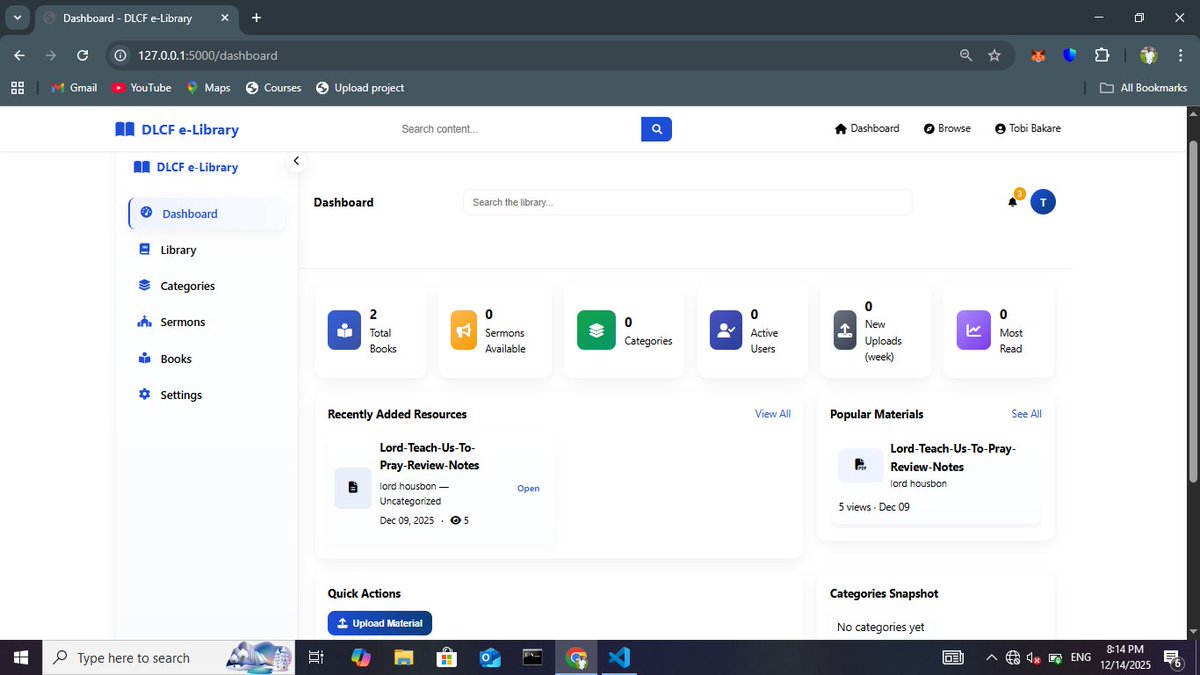
Task: Open Popular Materials Lord-Teach-Us-To-Pray title
Action: pos(953,458)
